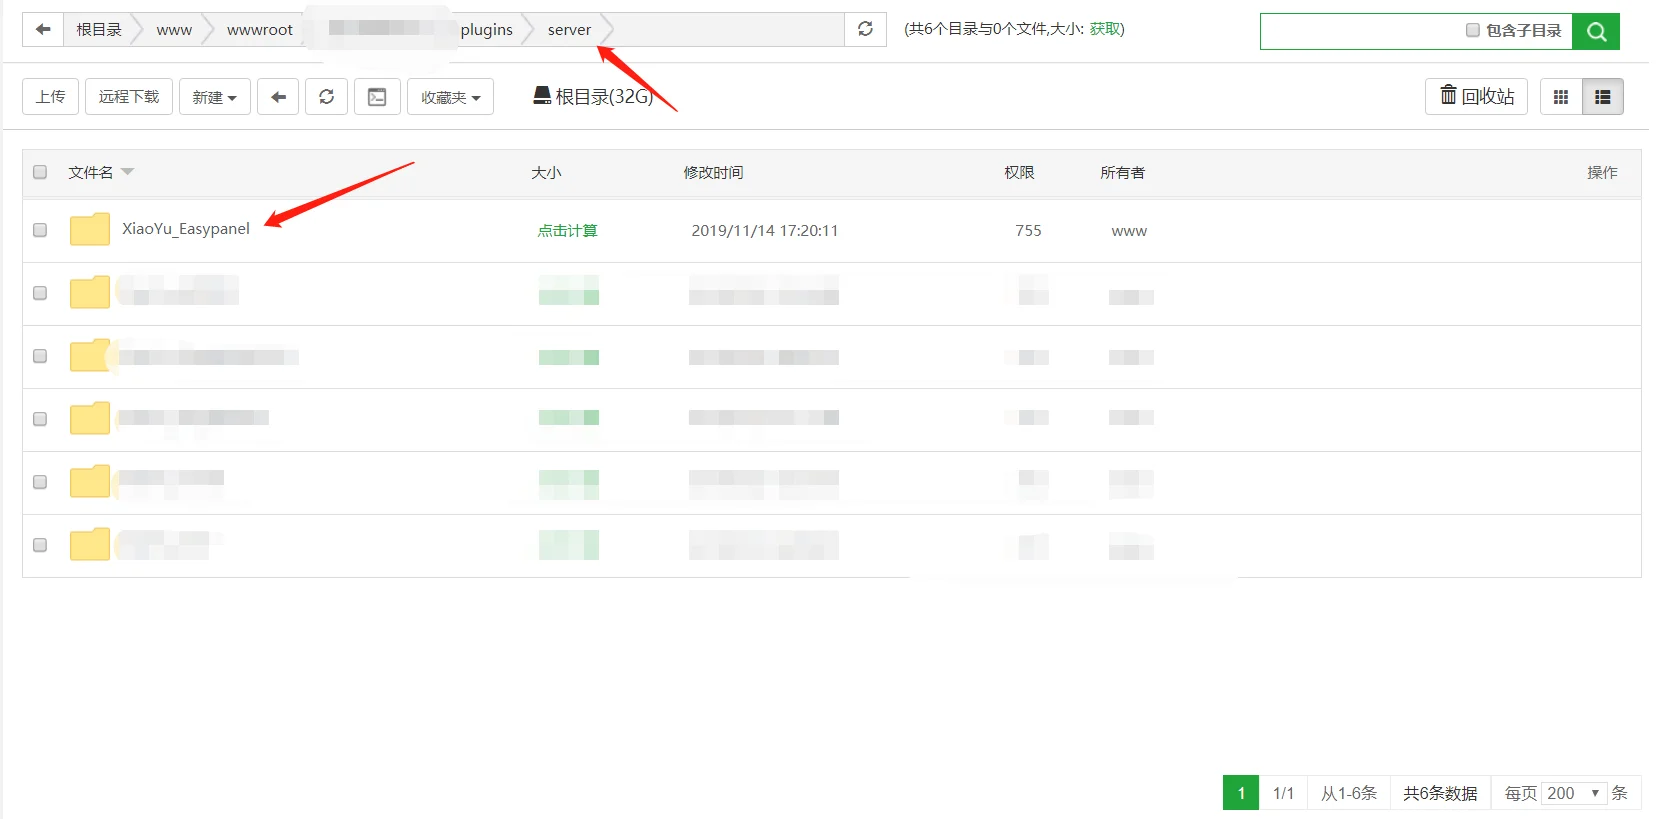Screen dimensions: 1656x819
Task: Refresh the path bar listing
Action: (x=865, y=30)
